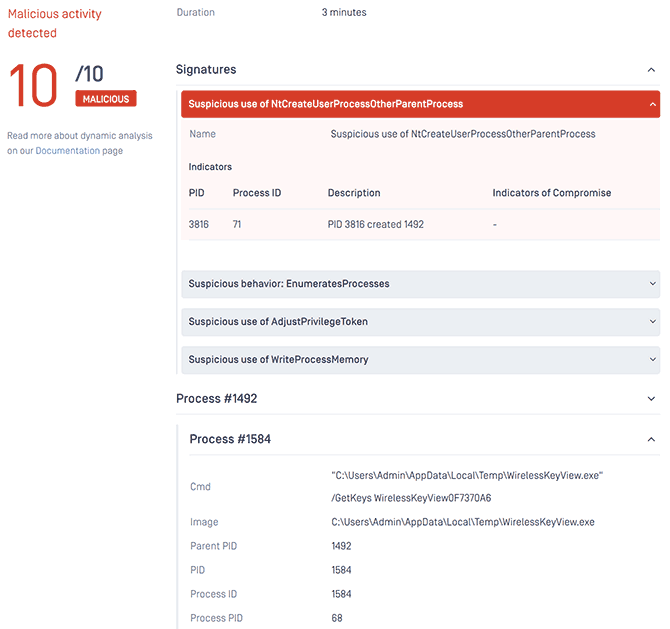670x629 pixels.
Task: Click the signature Name field label
Action: 203,134
